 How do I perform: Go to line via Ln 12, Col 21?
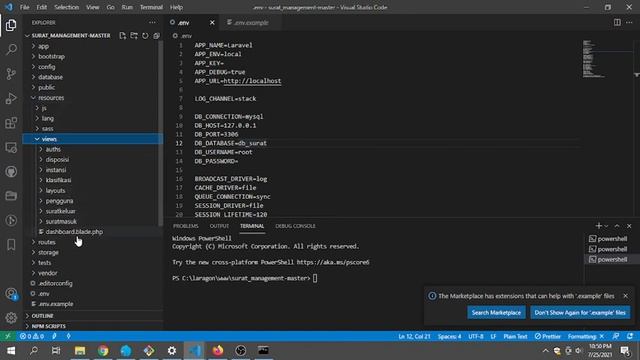414,336
